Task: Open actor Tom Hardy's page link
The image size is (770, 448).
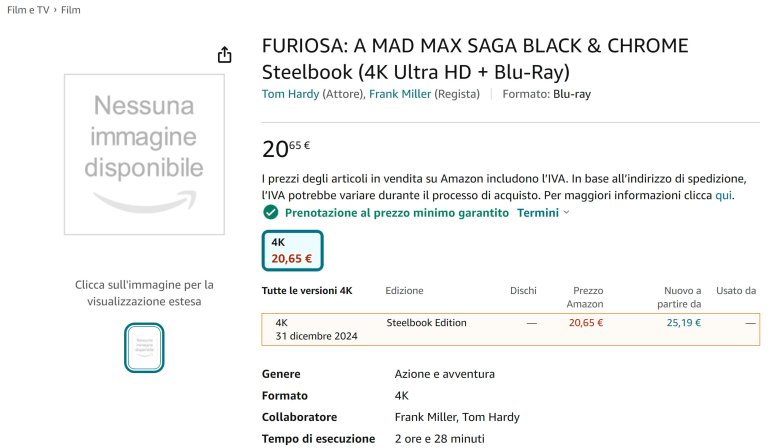Action: (290, 94)
